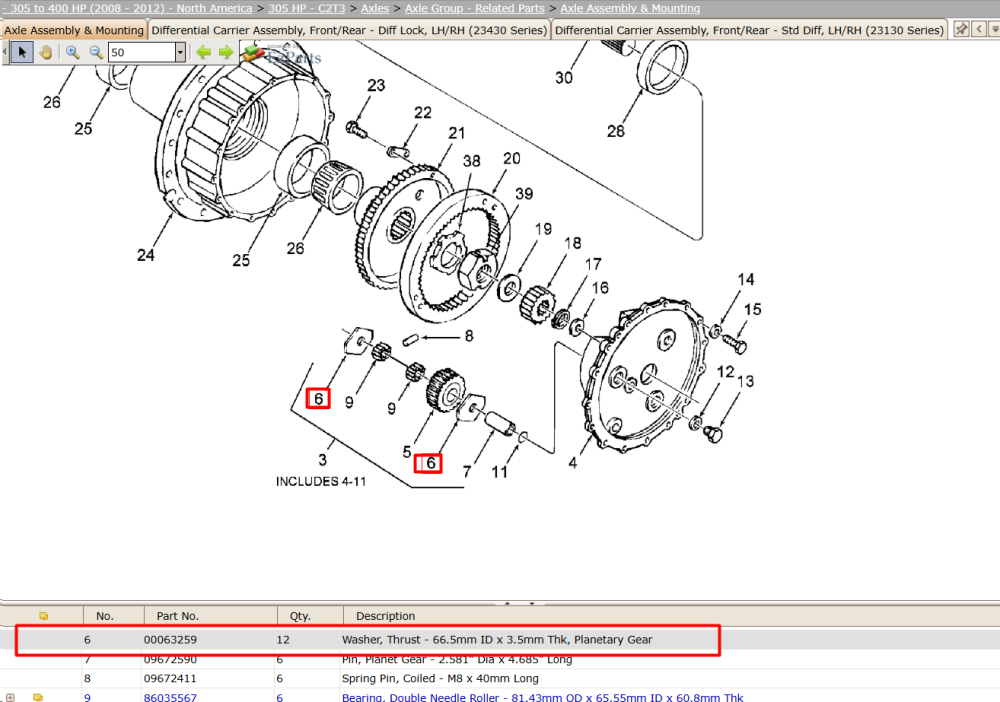Activate the hand pan tool
Screen dimensions: 1000x702
[x=45, y=52]
